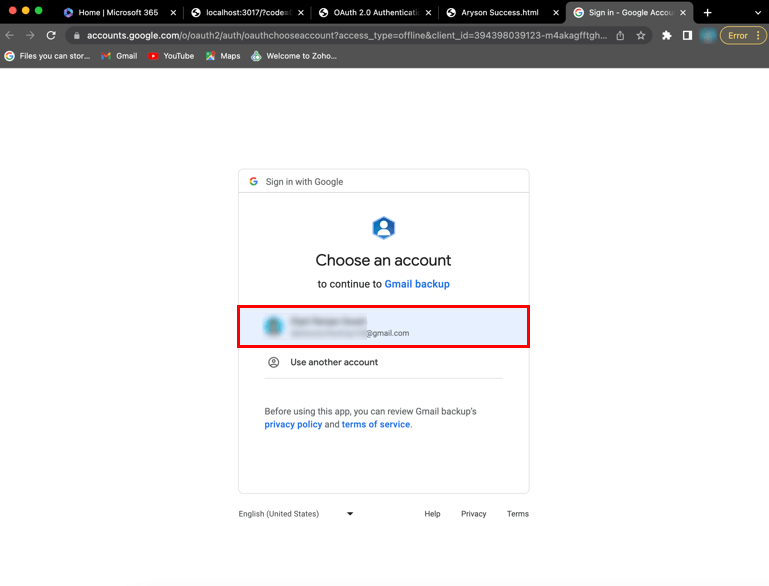Screen dimensions: 769x586
Task: Toggle the browser side panel
Action: [687, 35]
